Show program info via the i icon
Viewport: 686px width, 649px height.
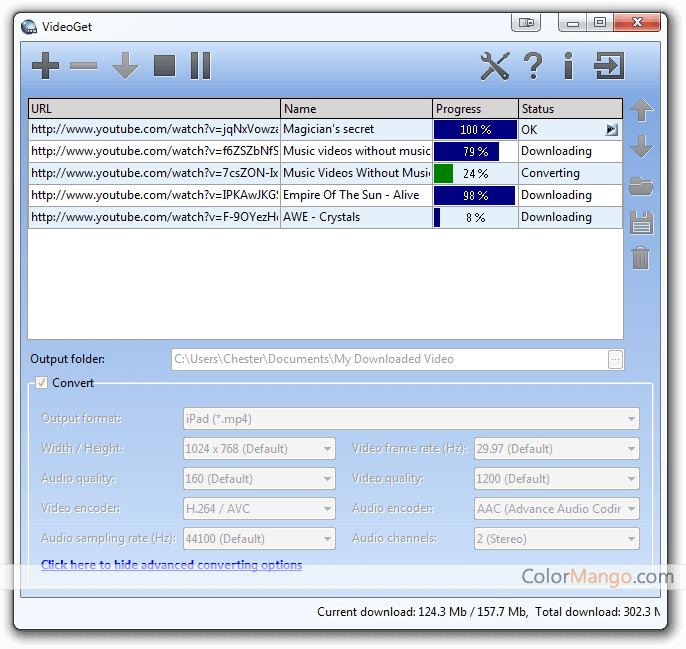pyautogui.click(x=568, y=67)
